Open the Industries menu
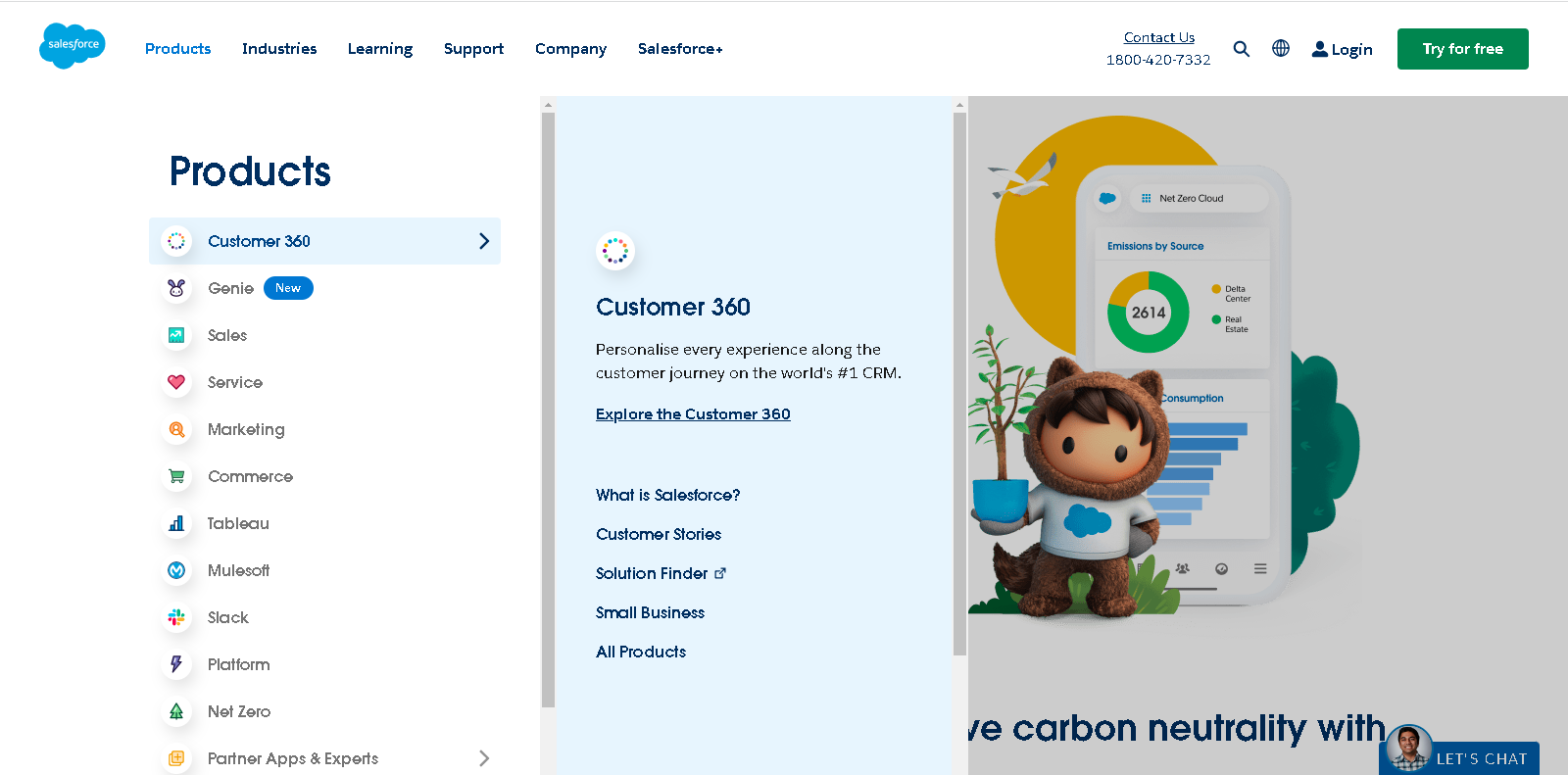This screenshot has width=1568, height=775. [279, 48]
